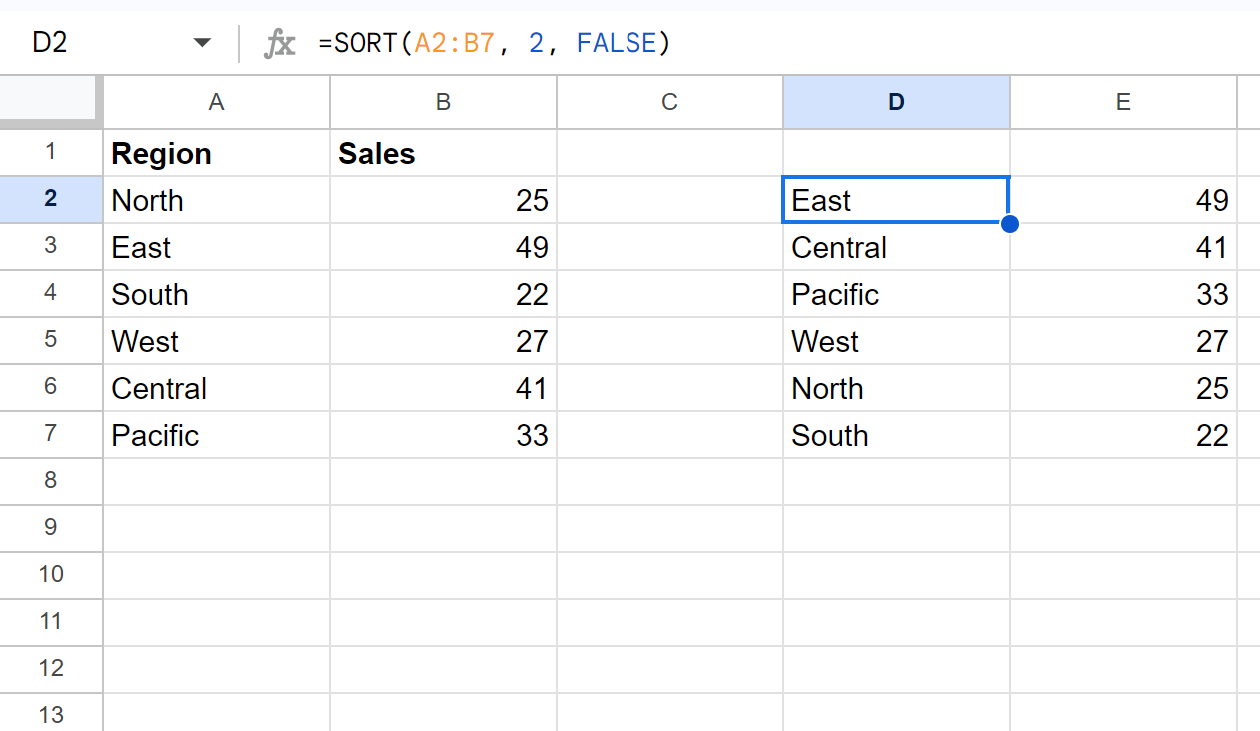Click the fx function icon
The width and height of the screenshot is (1260, 731).
tap(279, 43)
